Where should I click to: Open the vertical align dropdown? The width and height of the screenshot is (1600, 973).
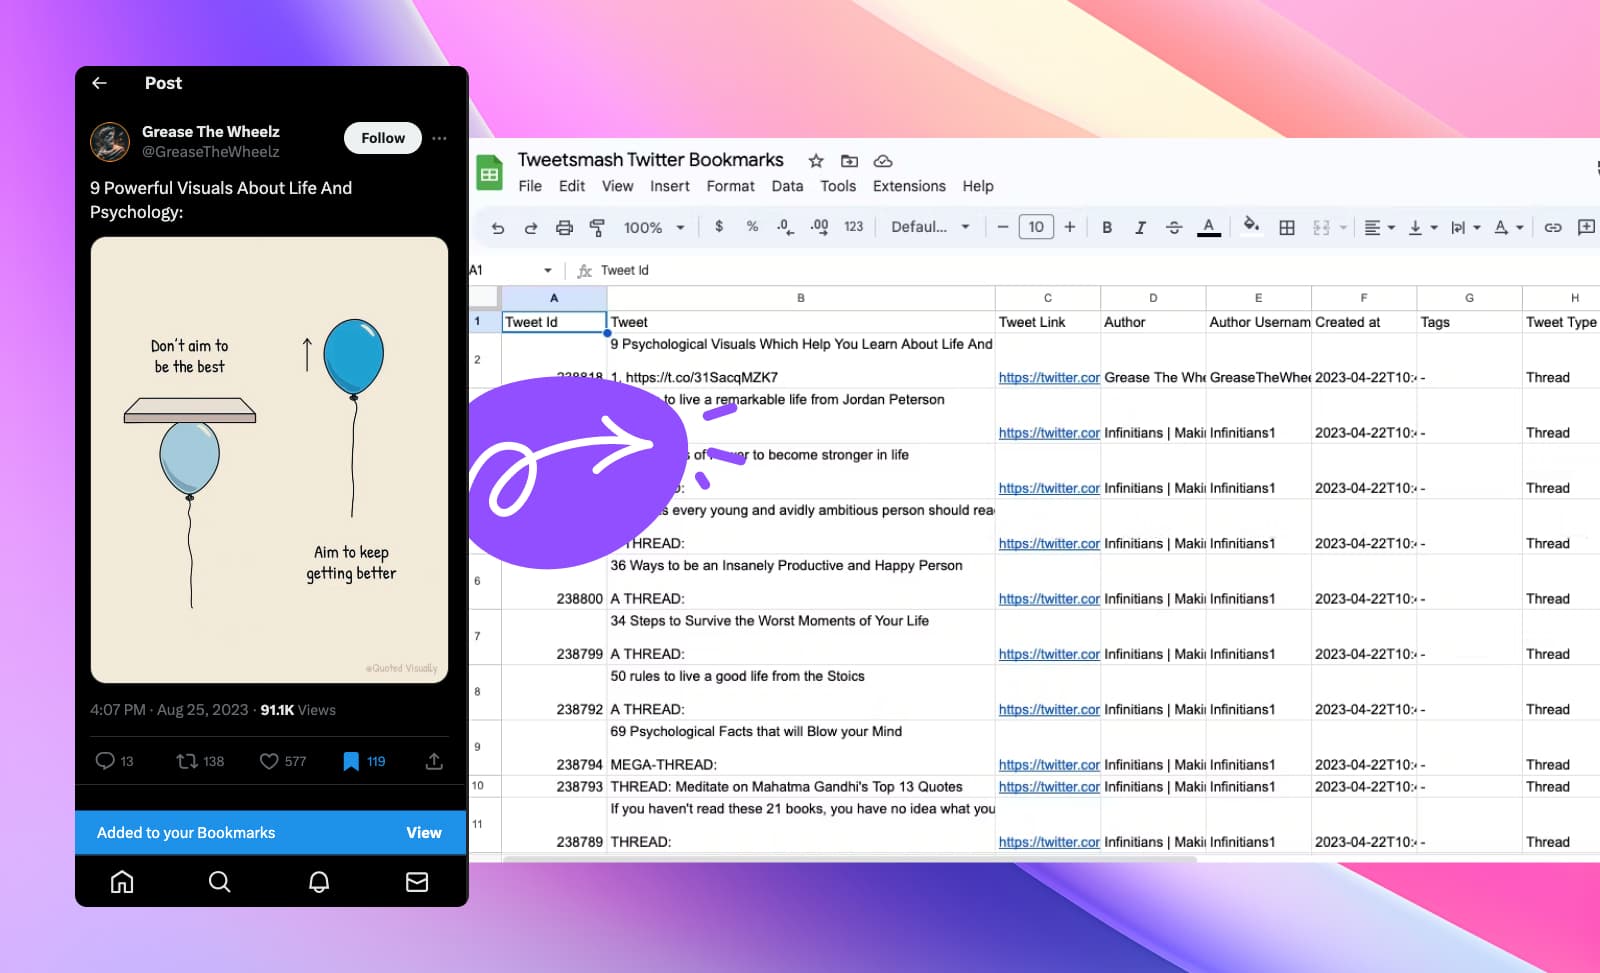[1423, 228]
